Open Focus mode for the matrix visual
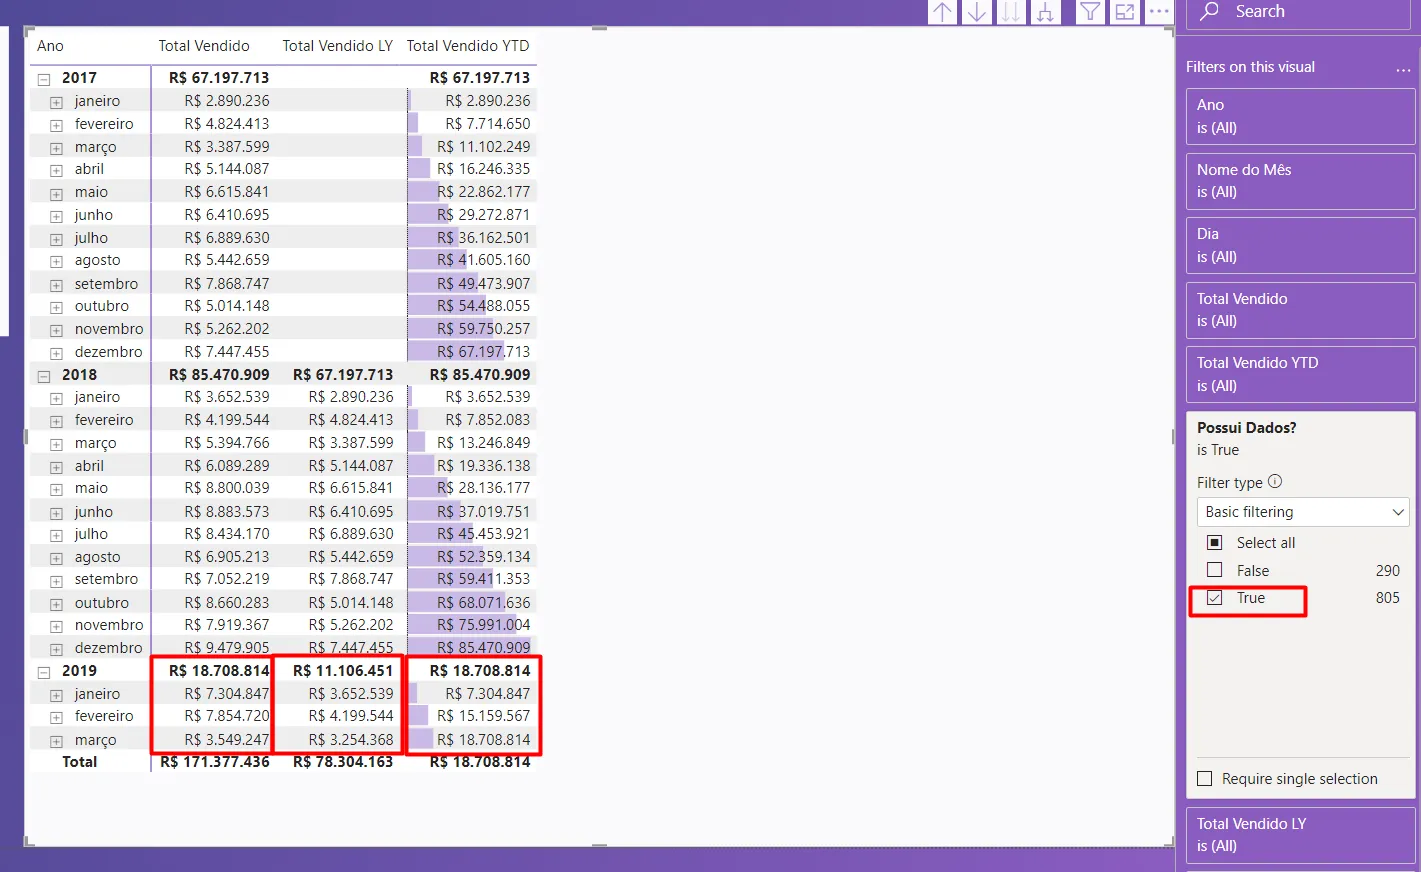This screenshot has width=1421, height=872. coord(1125,12)
